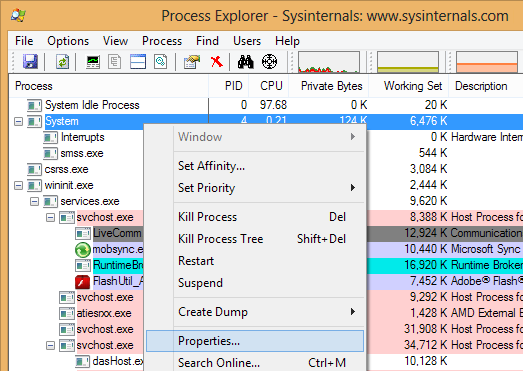This screenshot has height=371, width=523.
Task: Collapse the wininit.exe tree node
Action: 19,186
